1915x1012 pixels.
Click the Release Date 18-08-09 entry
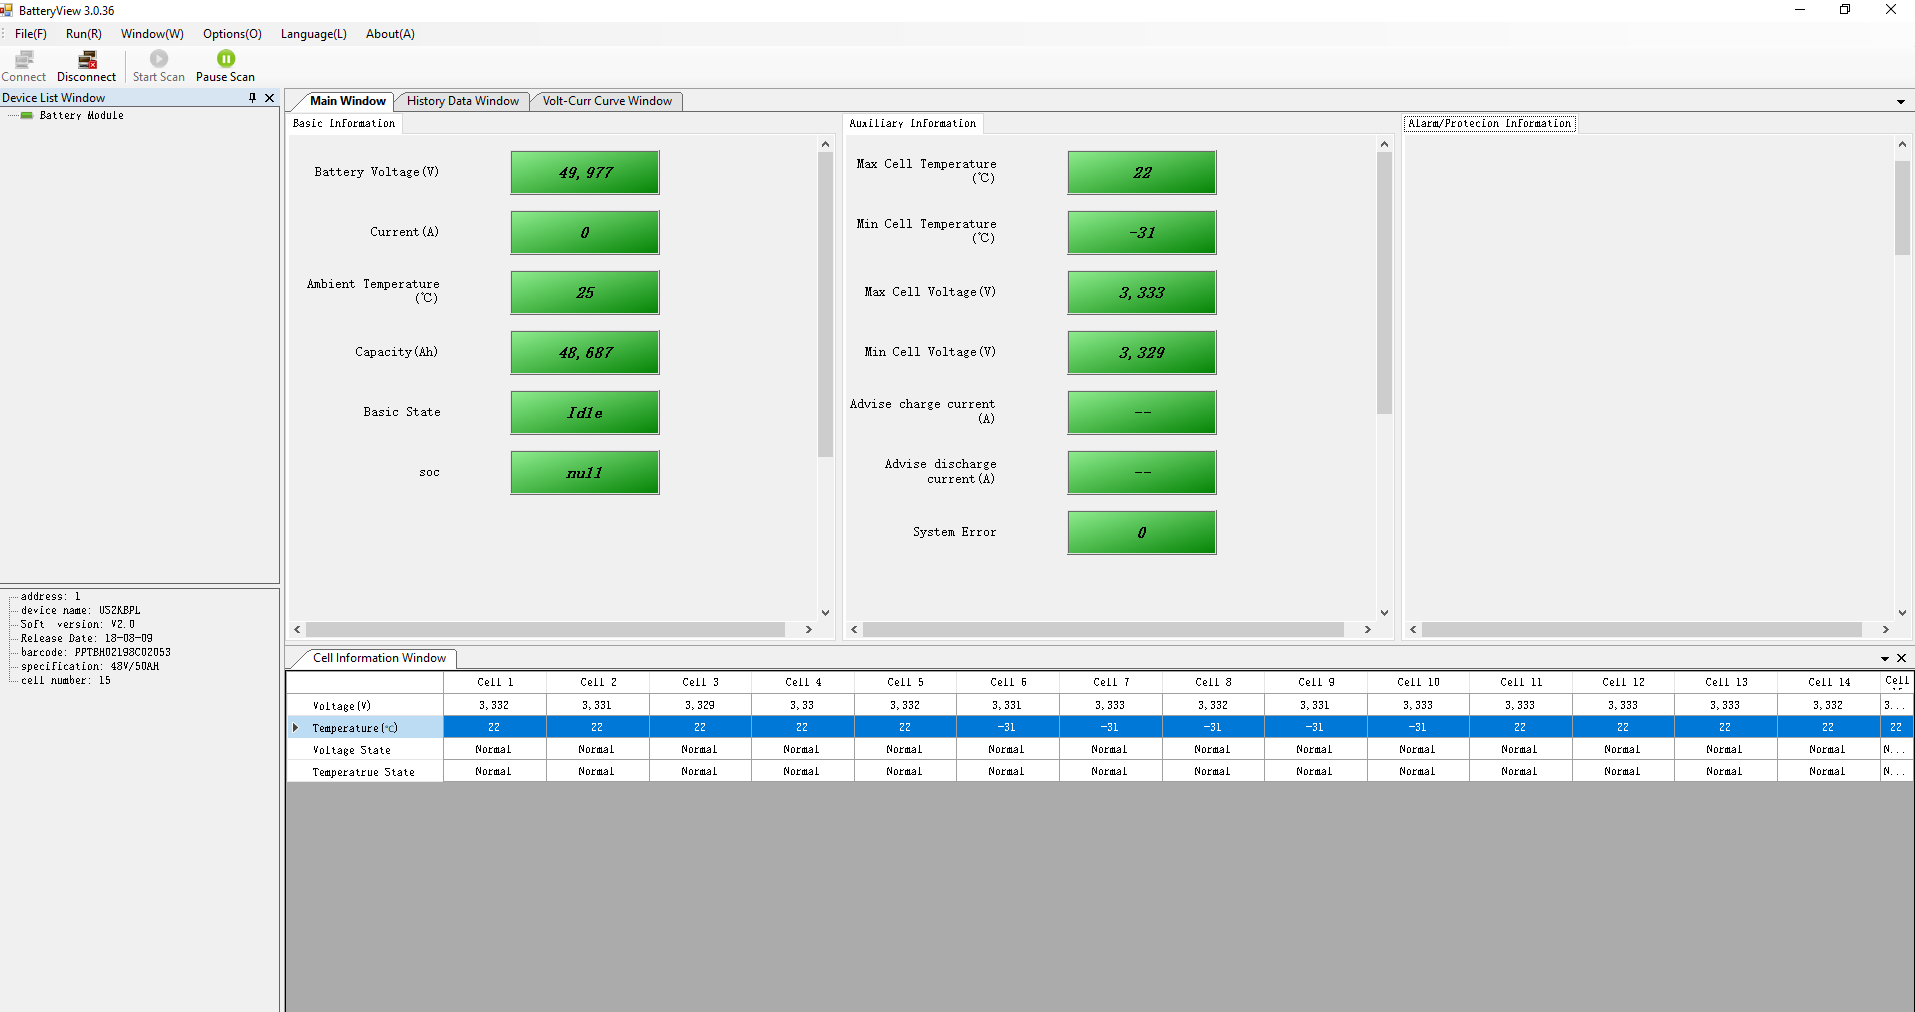pos(87,639)
